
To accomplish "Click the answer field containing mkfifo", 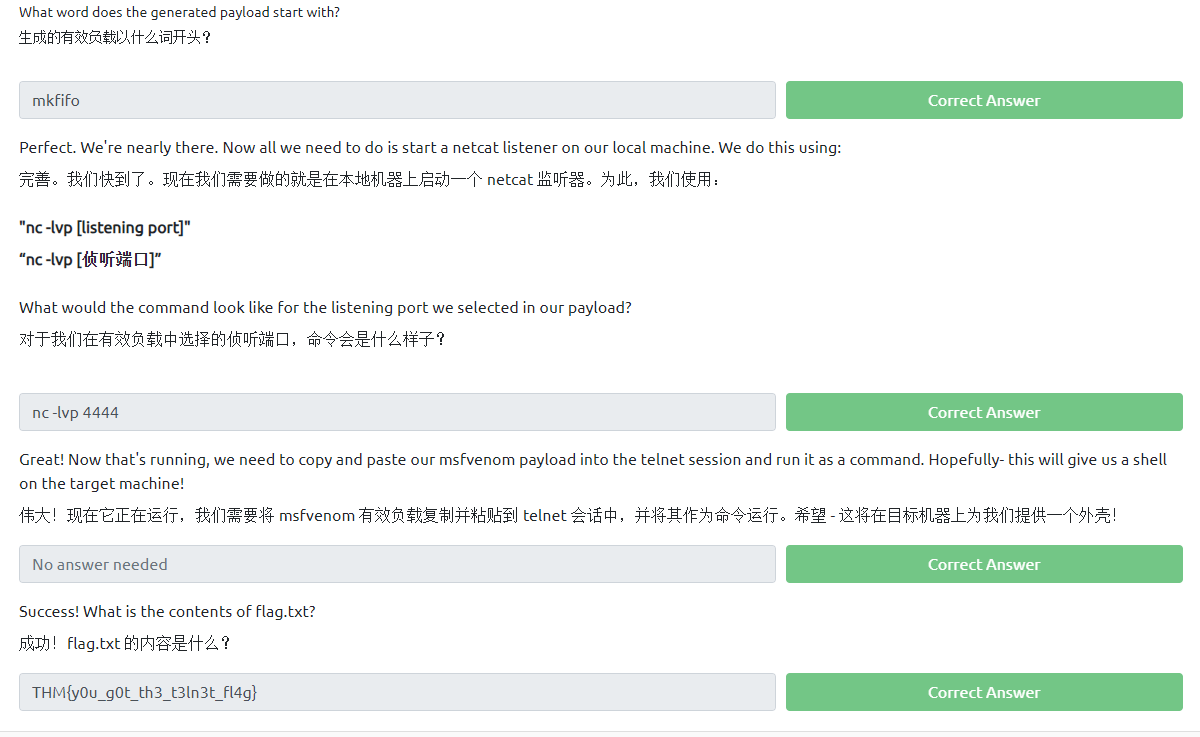I will [x=397, y=100].
